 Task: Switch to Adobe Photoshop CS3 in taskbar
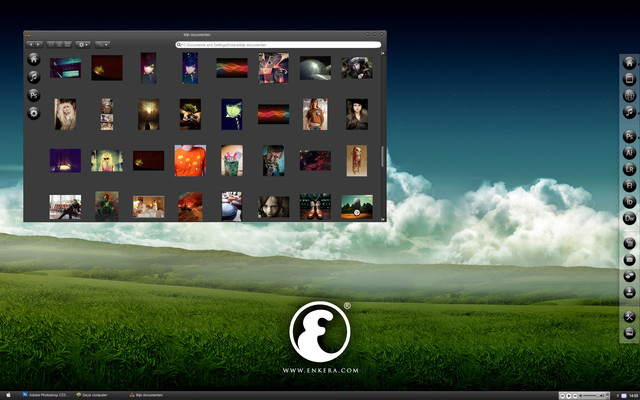(x=45, y=395)
